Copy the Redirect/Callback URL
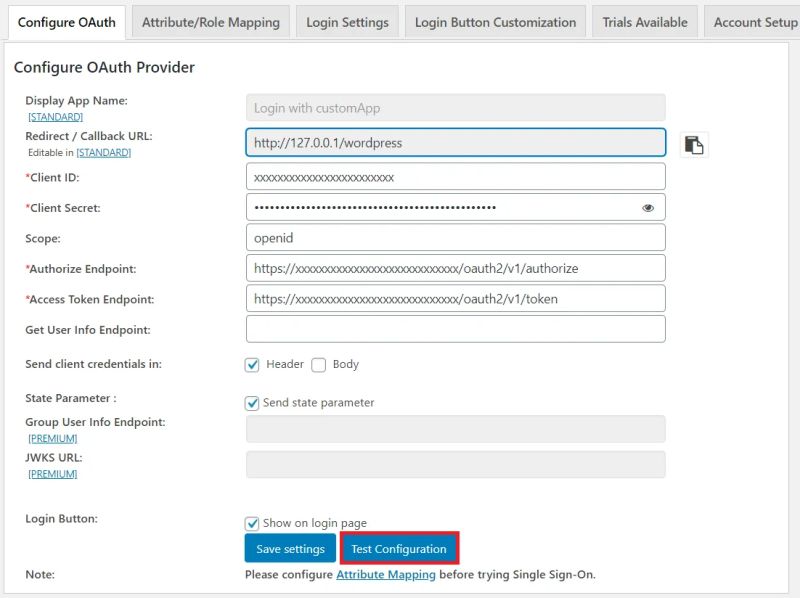The image size is (800, 598). [694, 144]
